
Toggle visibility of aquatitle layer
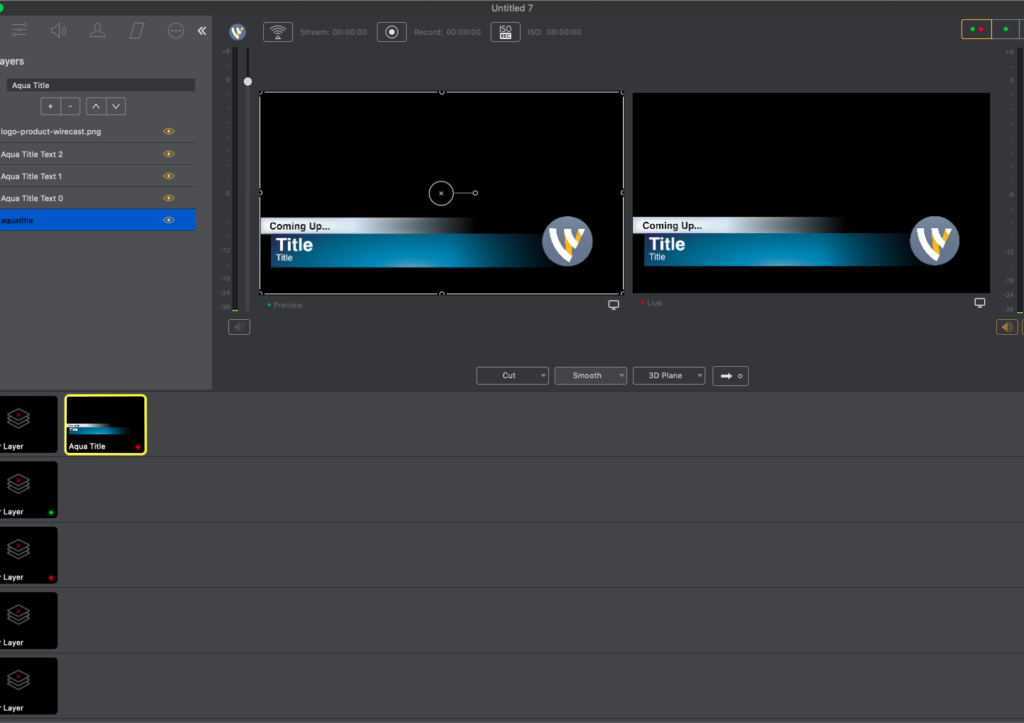click(x=168, y=220)
